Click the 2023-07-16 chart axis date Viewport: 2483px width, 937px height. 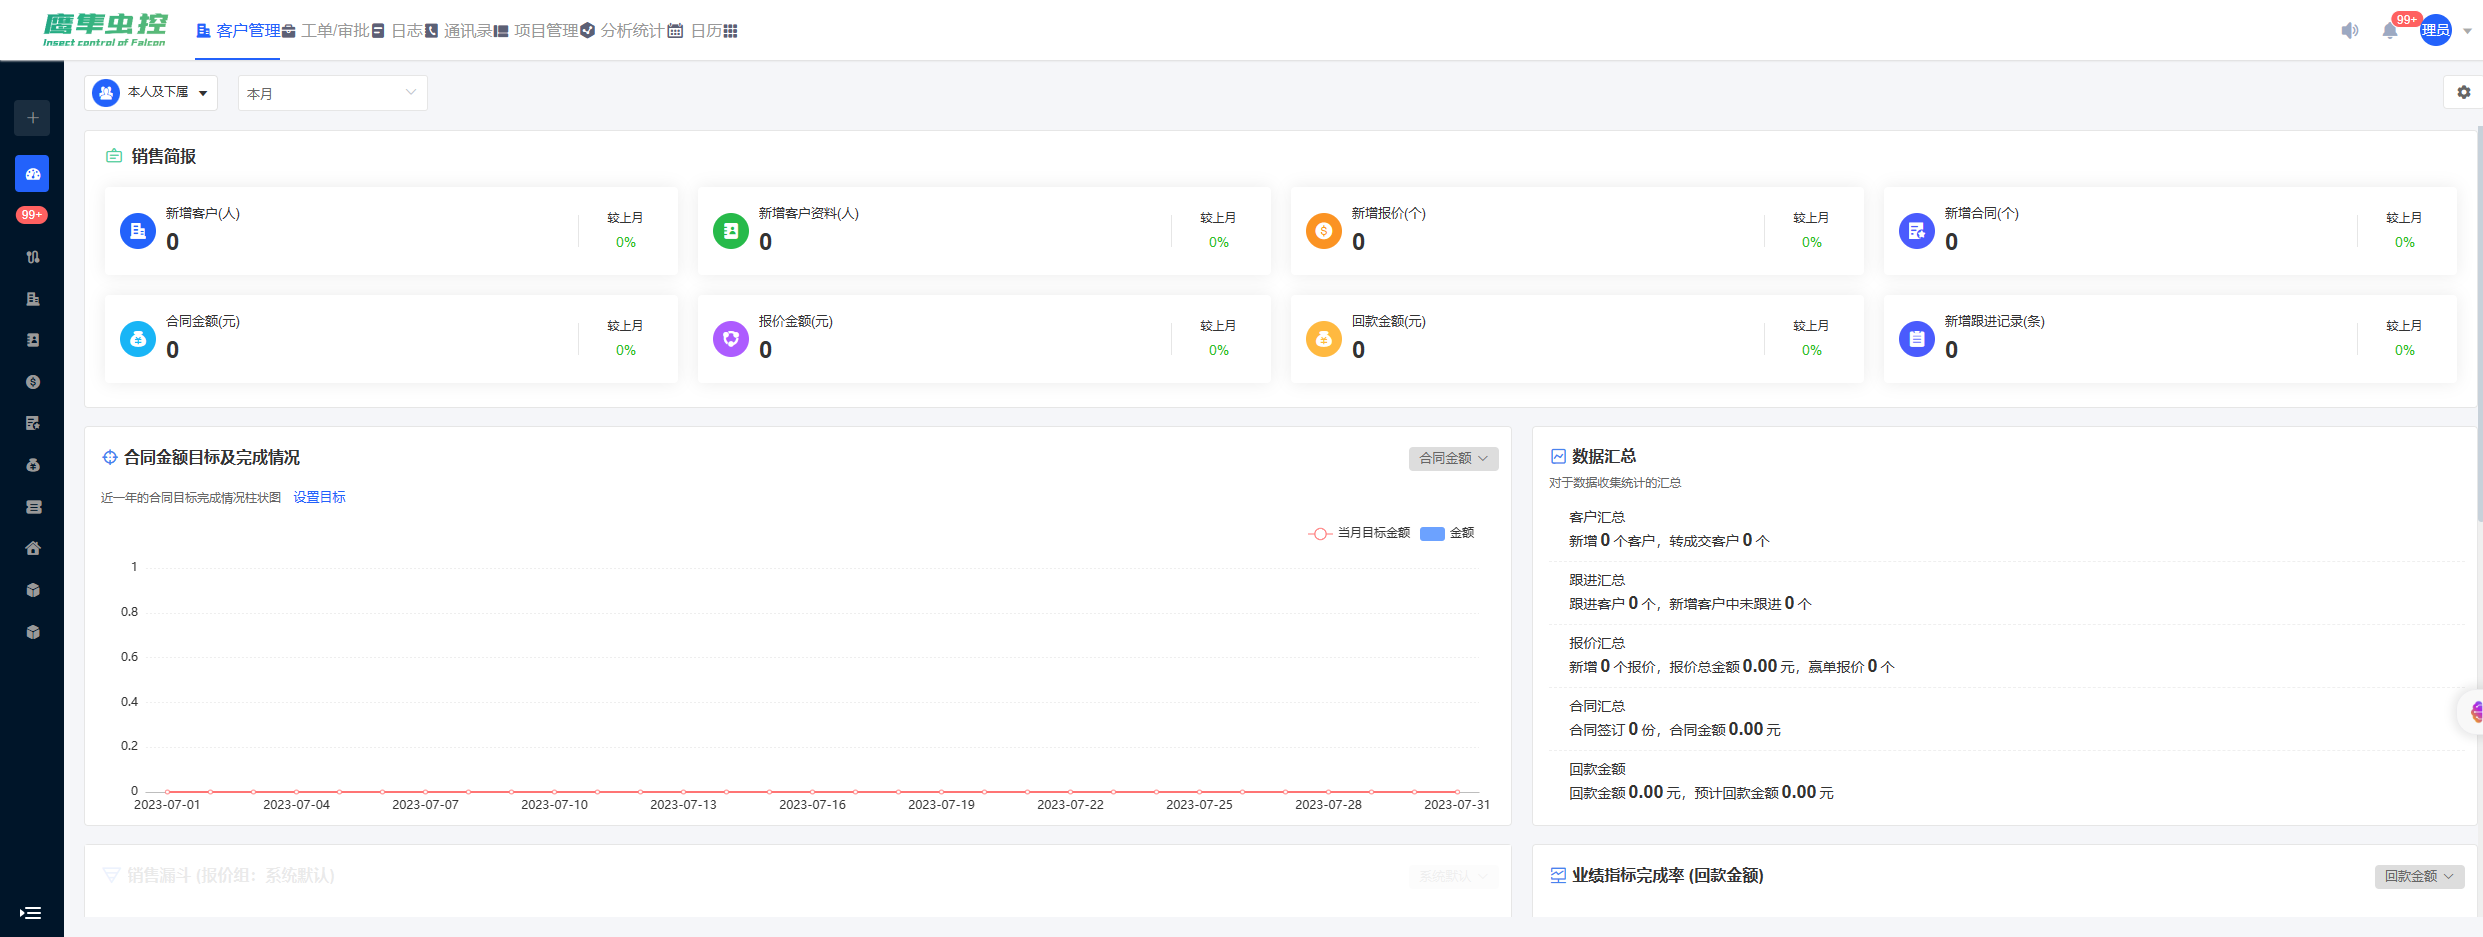click(812, 805)
